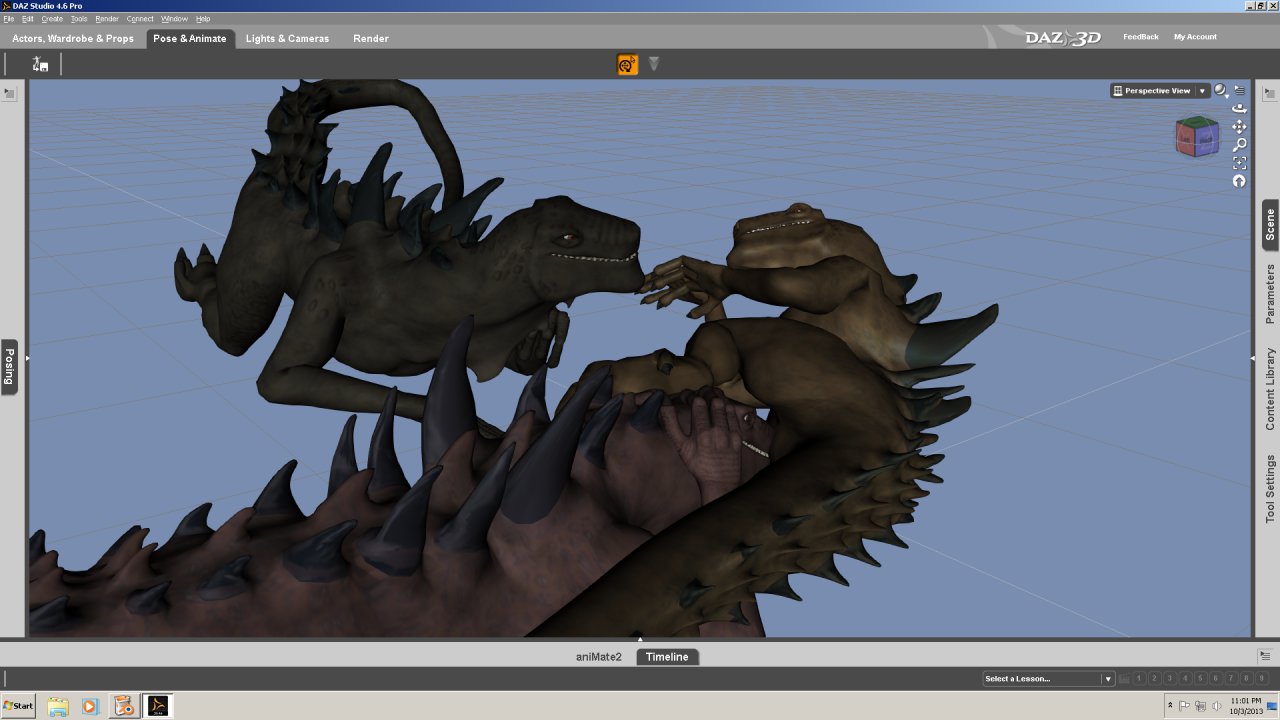This screenshot has width=1280, height=720.
Task: Click the orbit camera control icon
Action: click(1239, 108)
